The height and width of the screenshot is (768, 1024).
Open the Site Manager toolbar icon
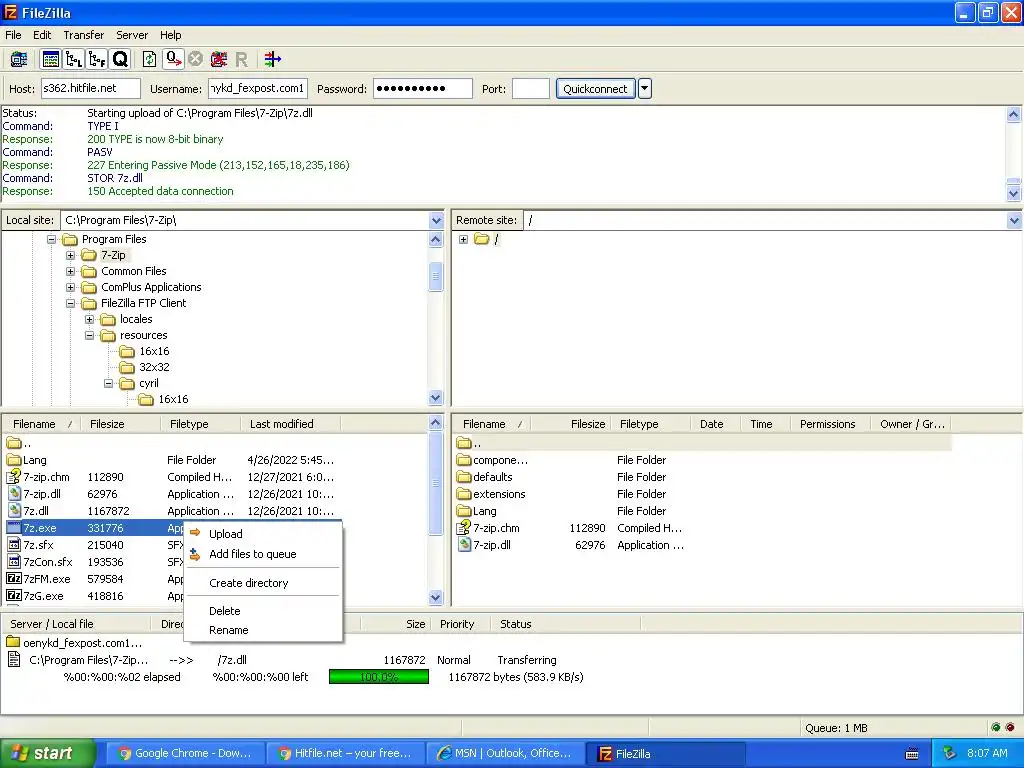18,59
